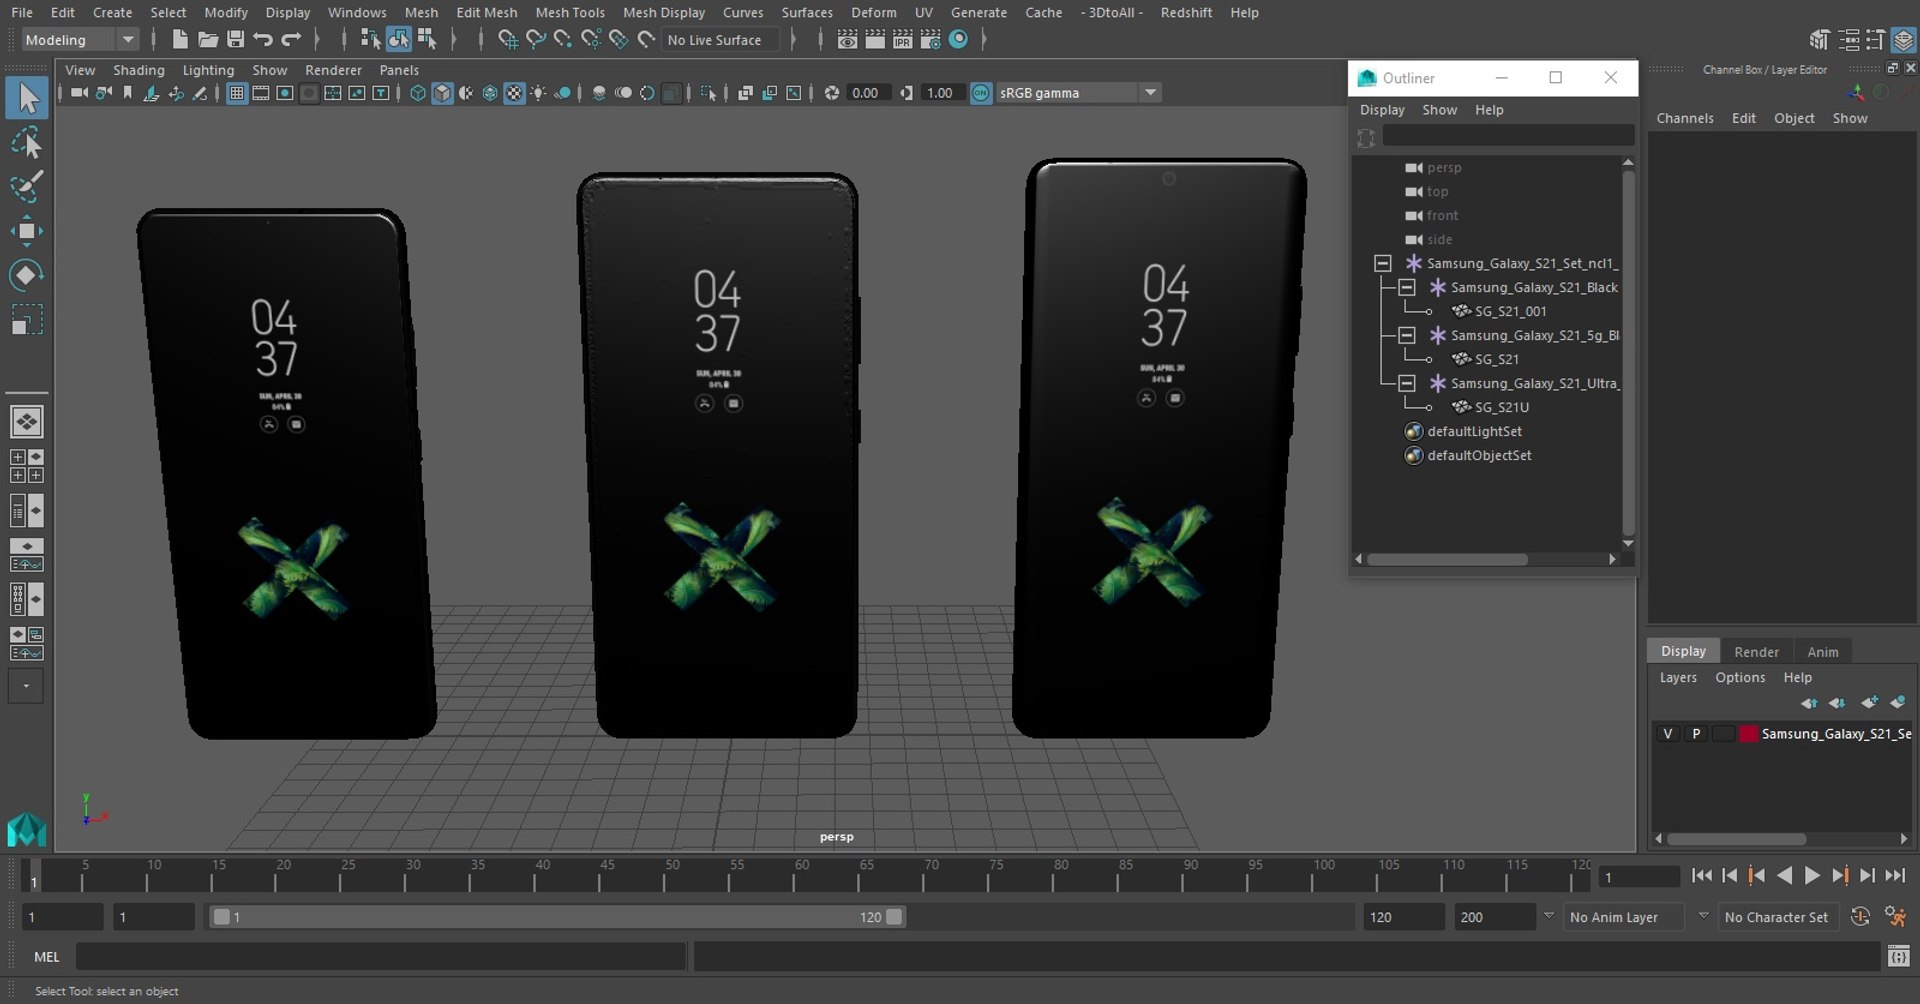The image size is (1920, 1004).
Task: Click the New Scene icon
Action: (180, 39)
